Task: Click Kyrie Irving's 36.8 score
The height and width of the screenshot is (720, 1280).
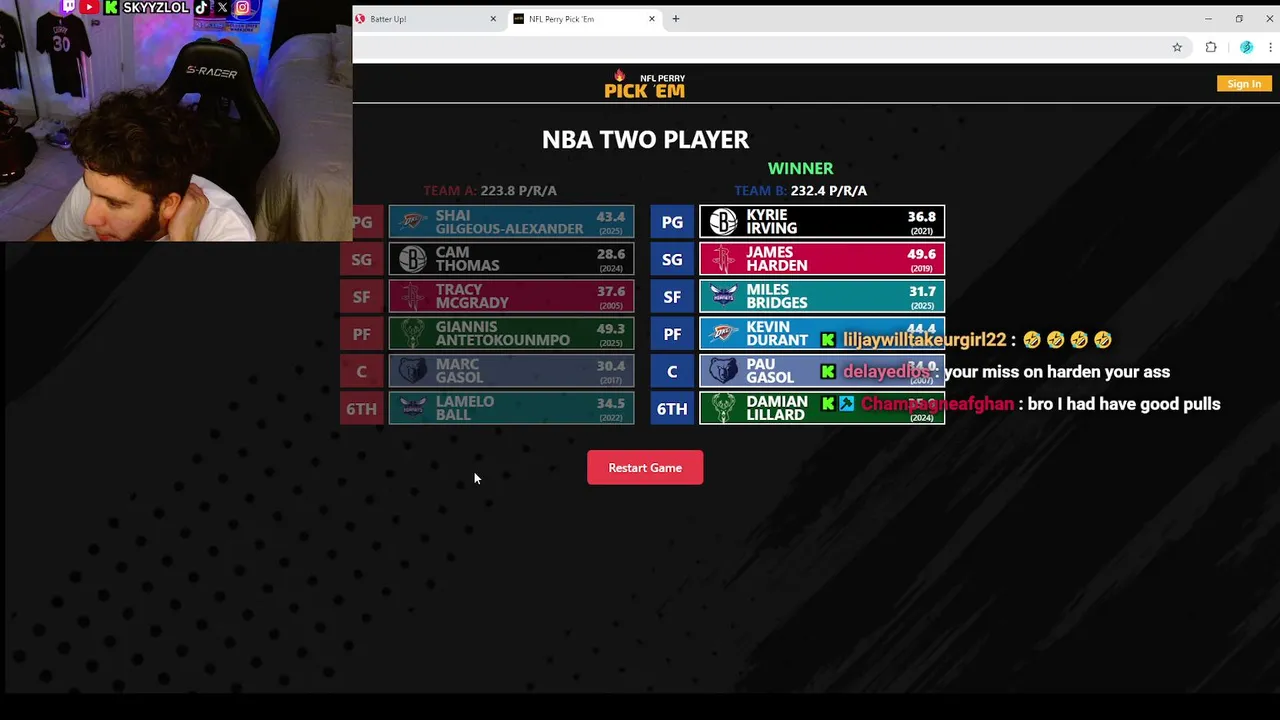Action: 921,217
